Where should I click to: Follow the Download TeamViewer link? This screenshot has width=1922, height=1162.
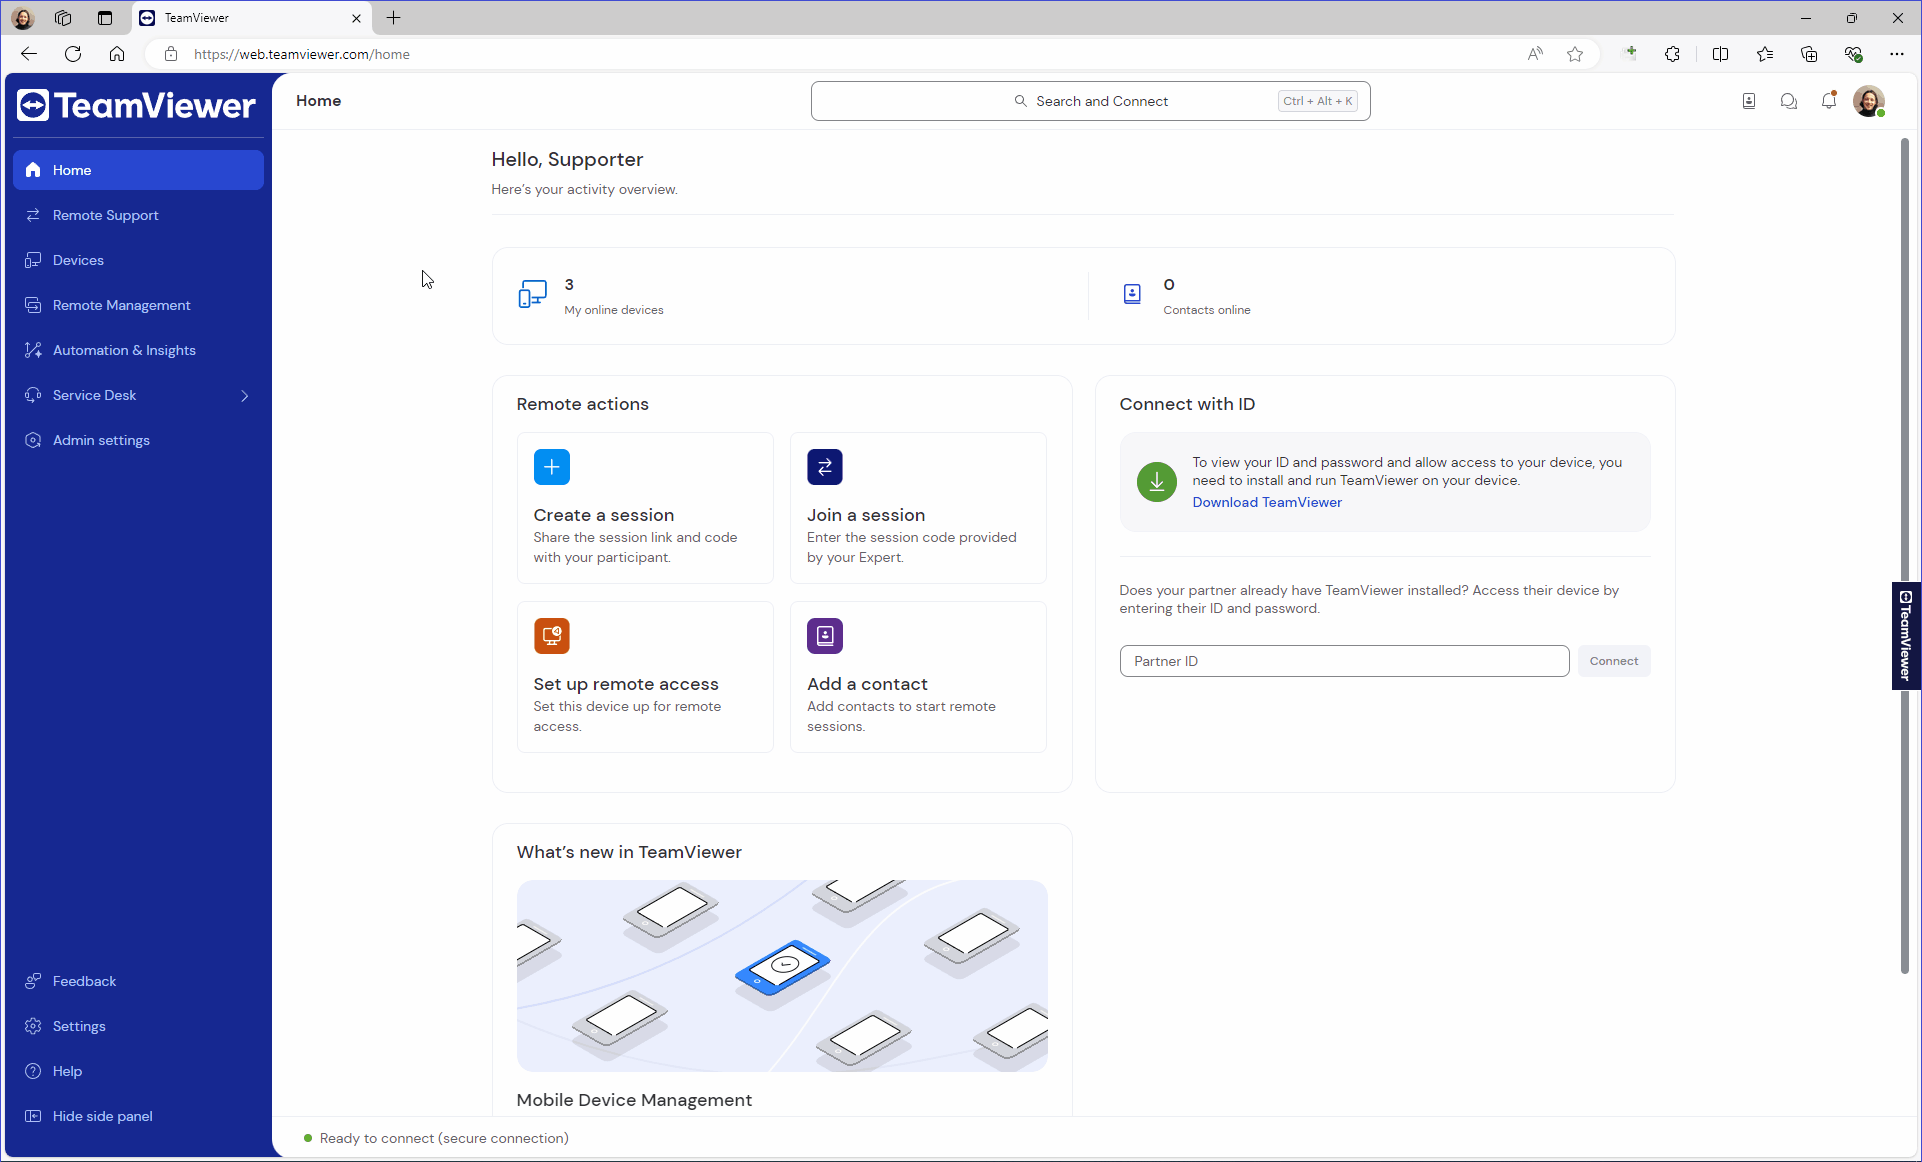pos(1267,502)
